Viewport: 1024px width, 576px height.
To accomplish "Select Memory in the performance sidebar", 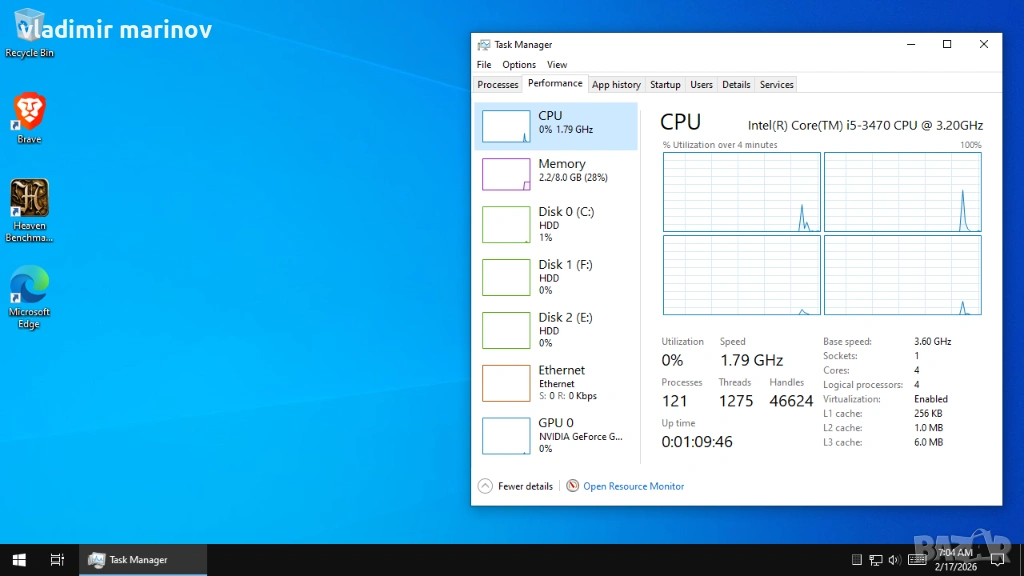I will pyautogui.click(x=556, y=171).
